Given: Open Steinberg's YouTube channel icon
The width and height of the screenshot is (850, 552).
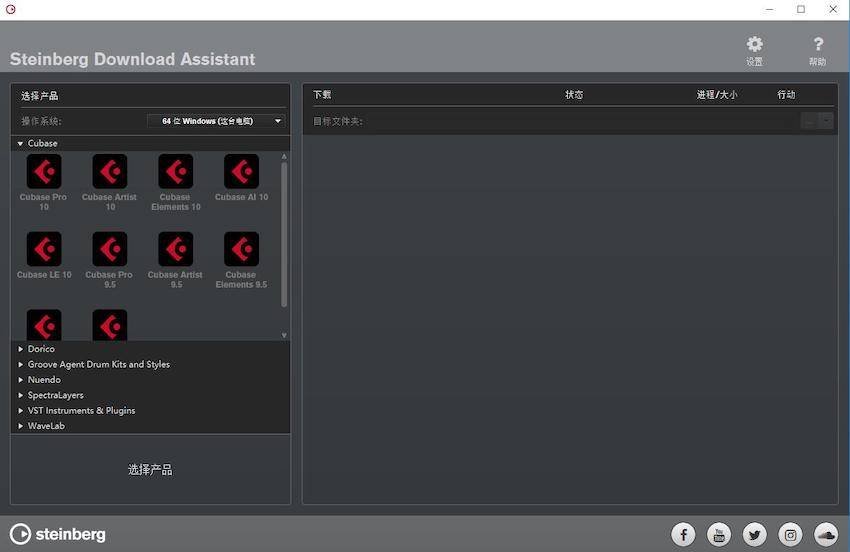Looking at the screenshot, I should coord(719,535).
